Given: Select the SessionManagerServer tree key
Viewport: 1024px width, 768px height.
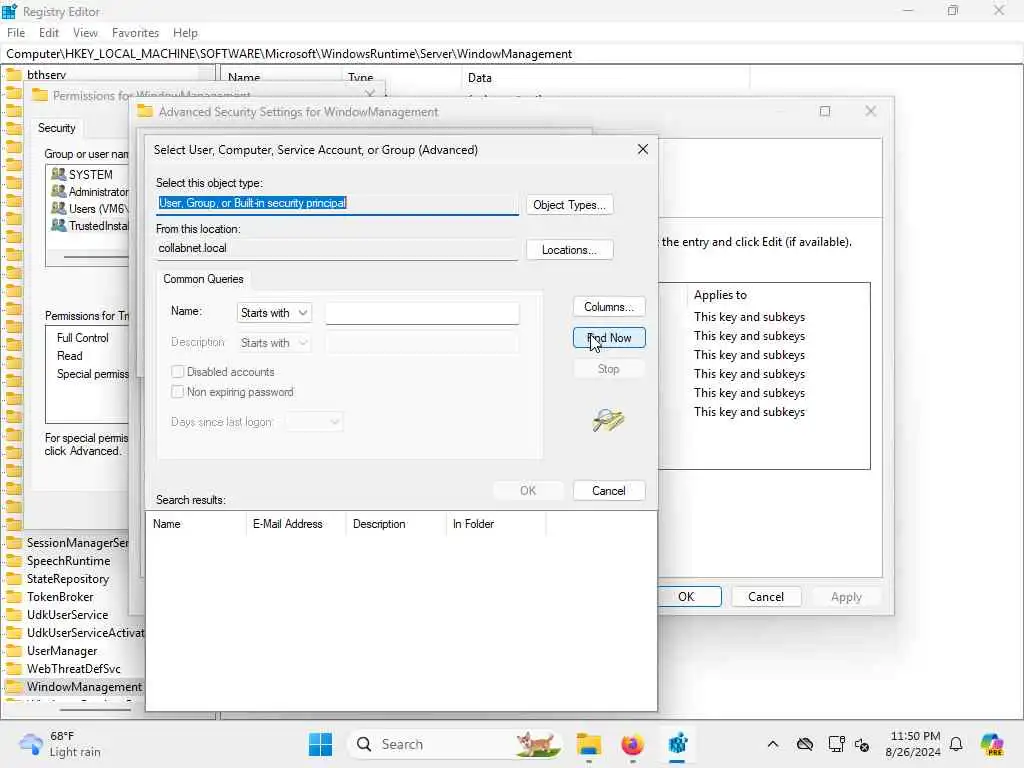Looking at the screenshot, I should click(x=78, y=543).
